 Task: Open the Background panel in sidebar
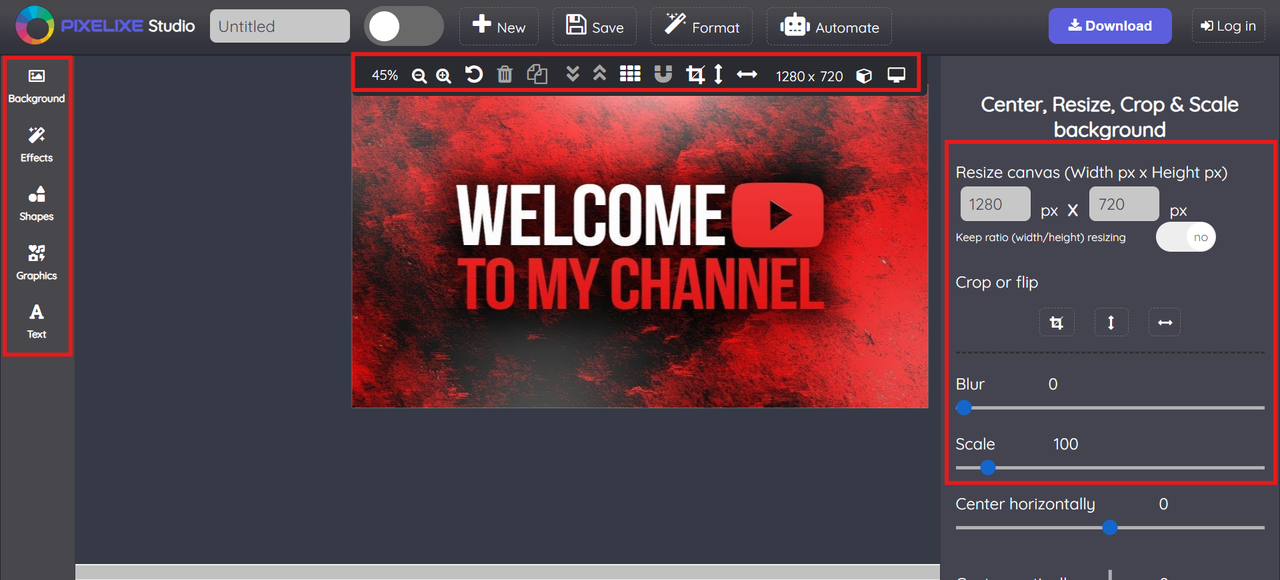pos(37,86)
